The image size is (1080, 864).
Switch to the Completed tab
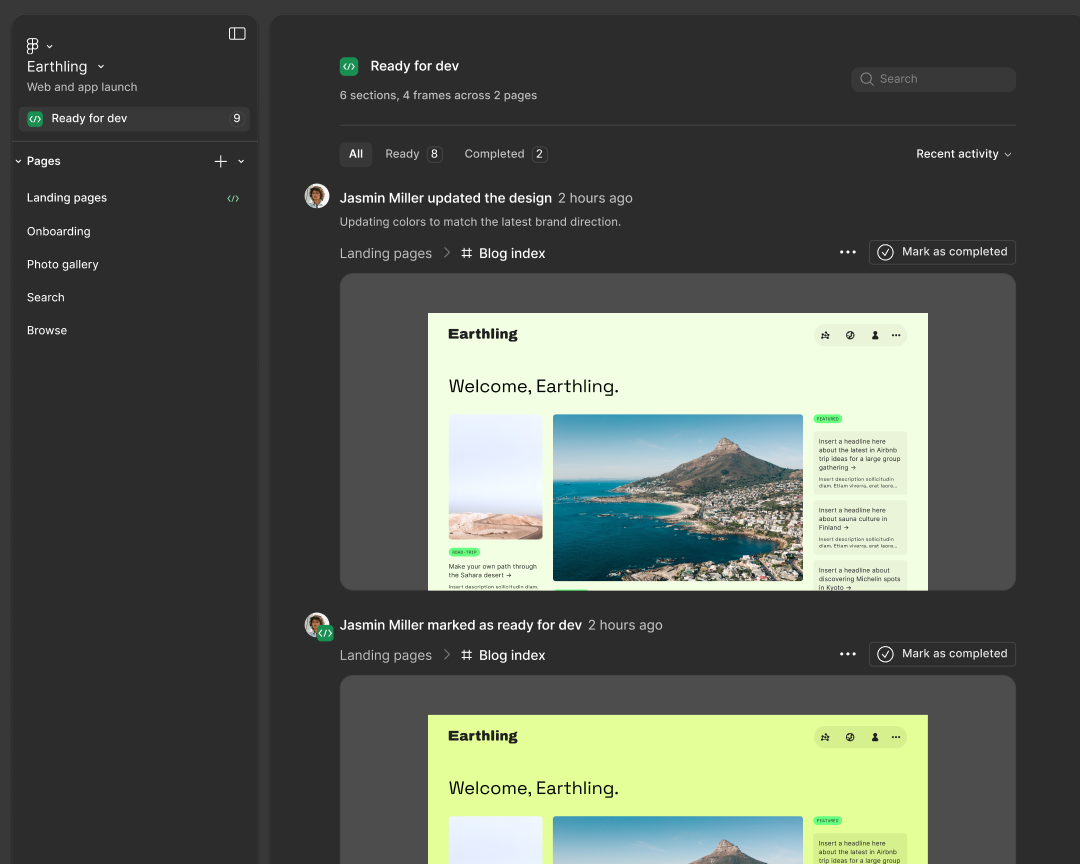pos(504,153)
